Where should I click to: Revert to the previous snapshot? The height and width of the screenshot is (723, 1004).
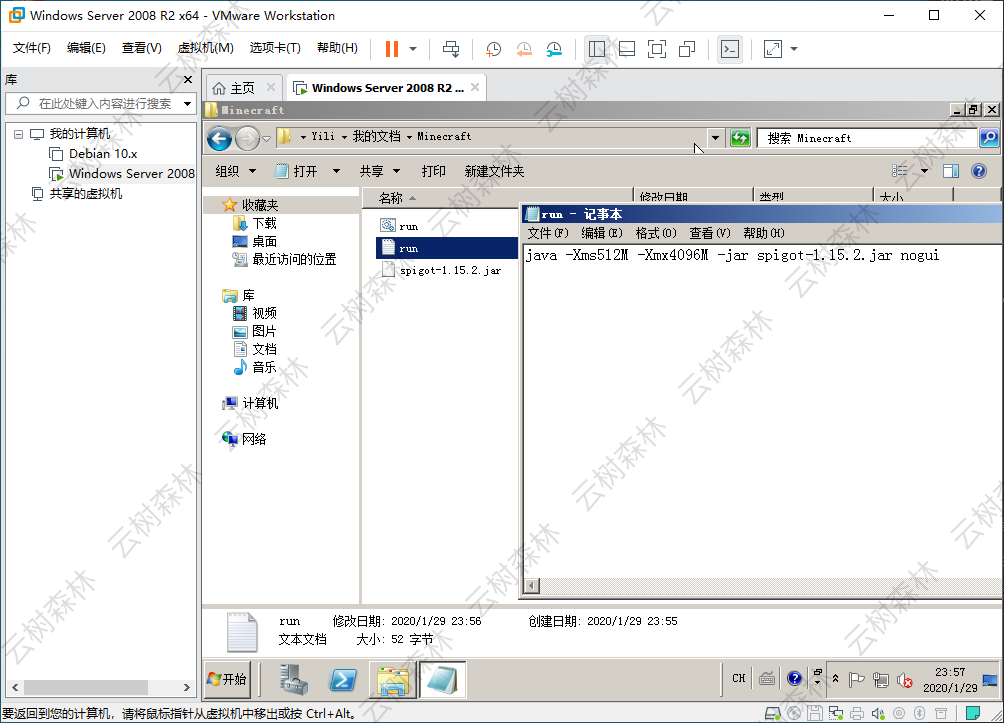pos(524,49)
